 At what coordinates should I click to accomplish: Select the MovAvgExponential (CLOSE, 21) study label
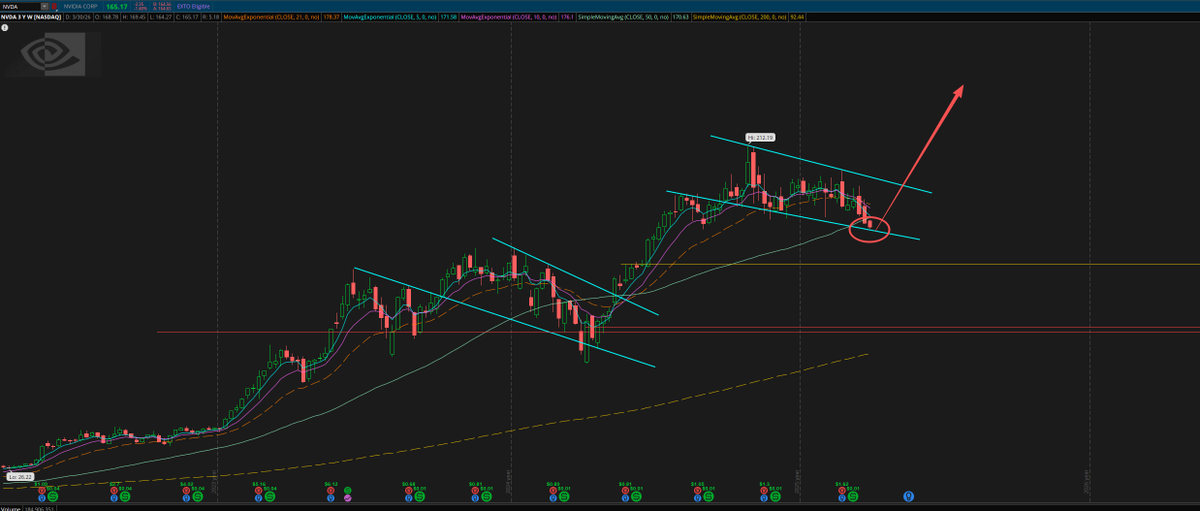[x=271, y=17]
